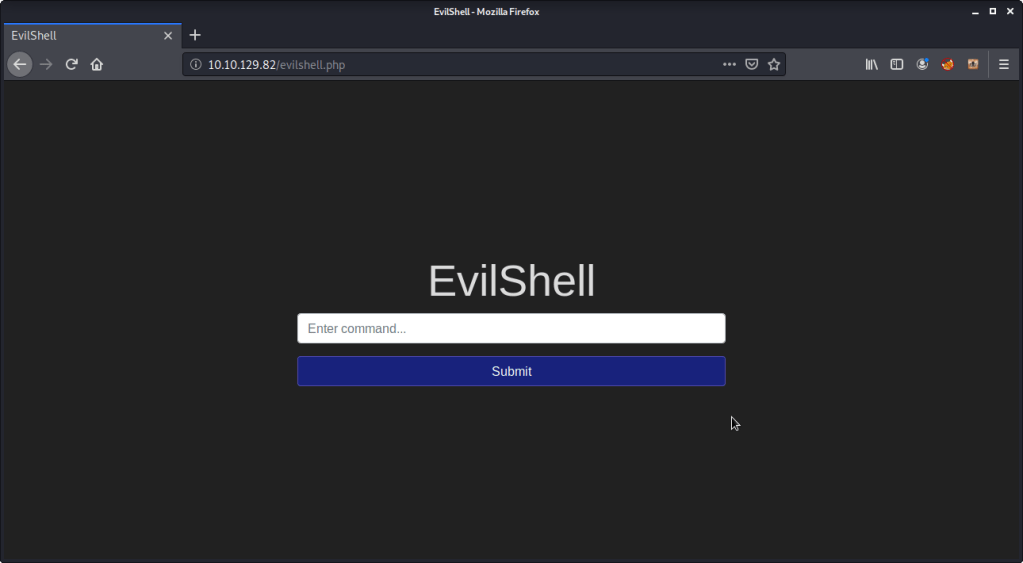Click the orange extension icon in toolbar
Image resolution: width=1023 pixels, height=563 pixels.
pyautogui.click(x=972, y=64)
